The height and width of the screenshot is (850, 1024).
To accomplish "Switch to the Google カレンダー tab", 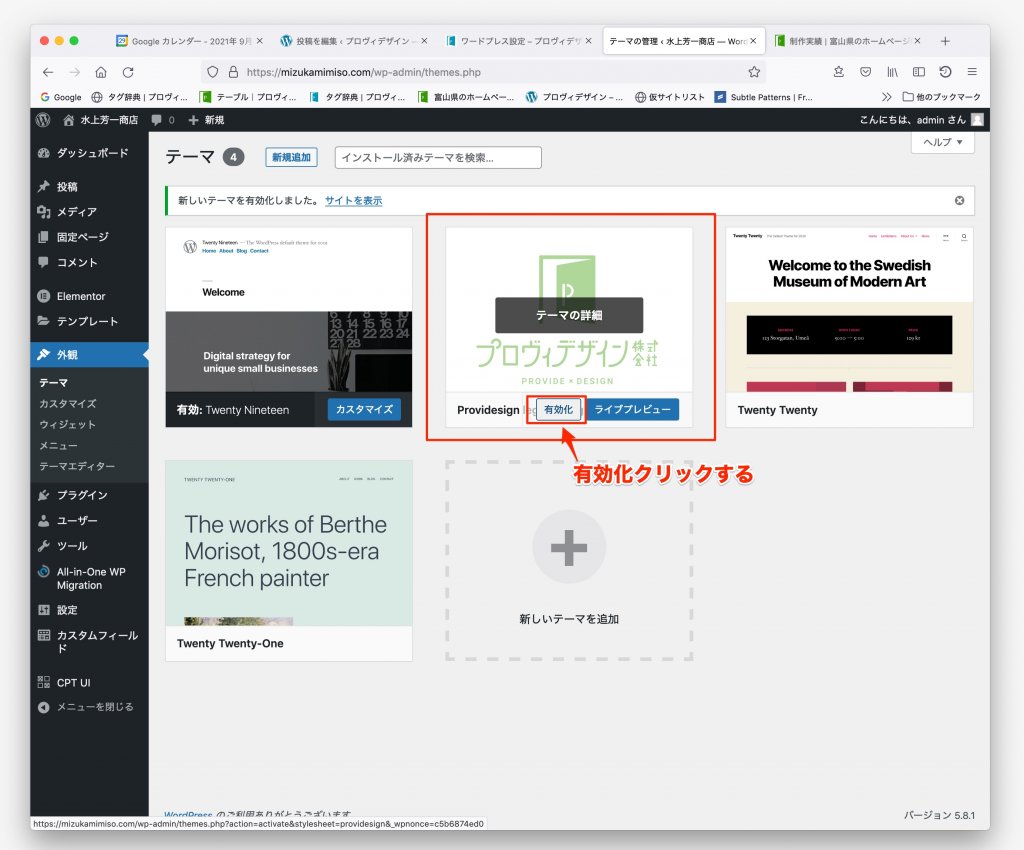I will 189,41.
